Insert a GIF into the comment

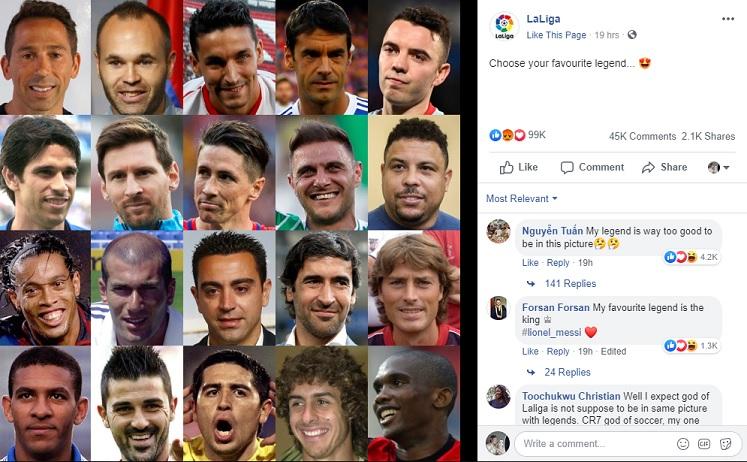pyautogui.click(x=704, y=443)
